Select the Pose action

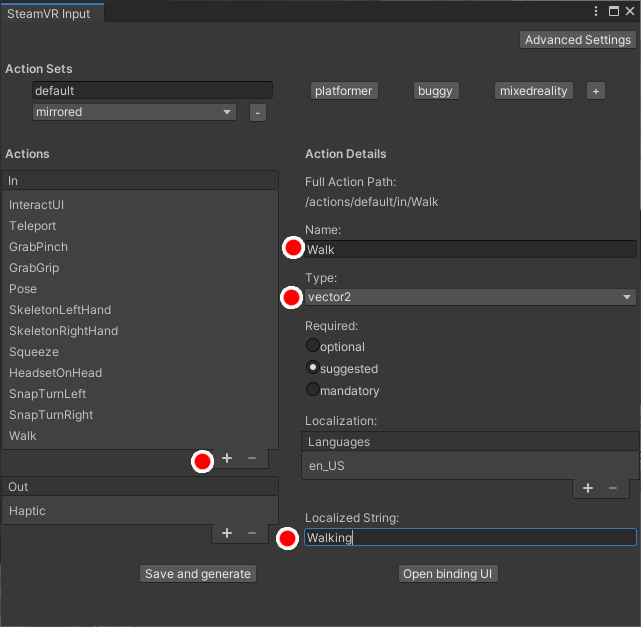140,289
